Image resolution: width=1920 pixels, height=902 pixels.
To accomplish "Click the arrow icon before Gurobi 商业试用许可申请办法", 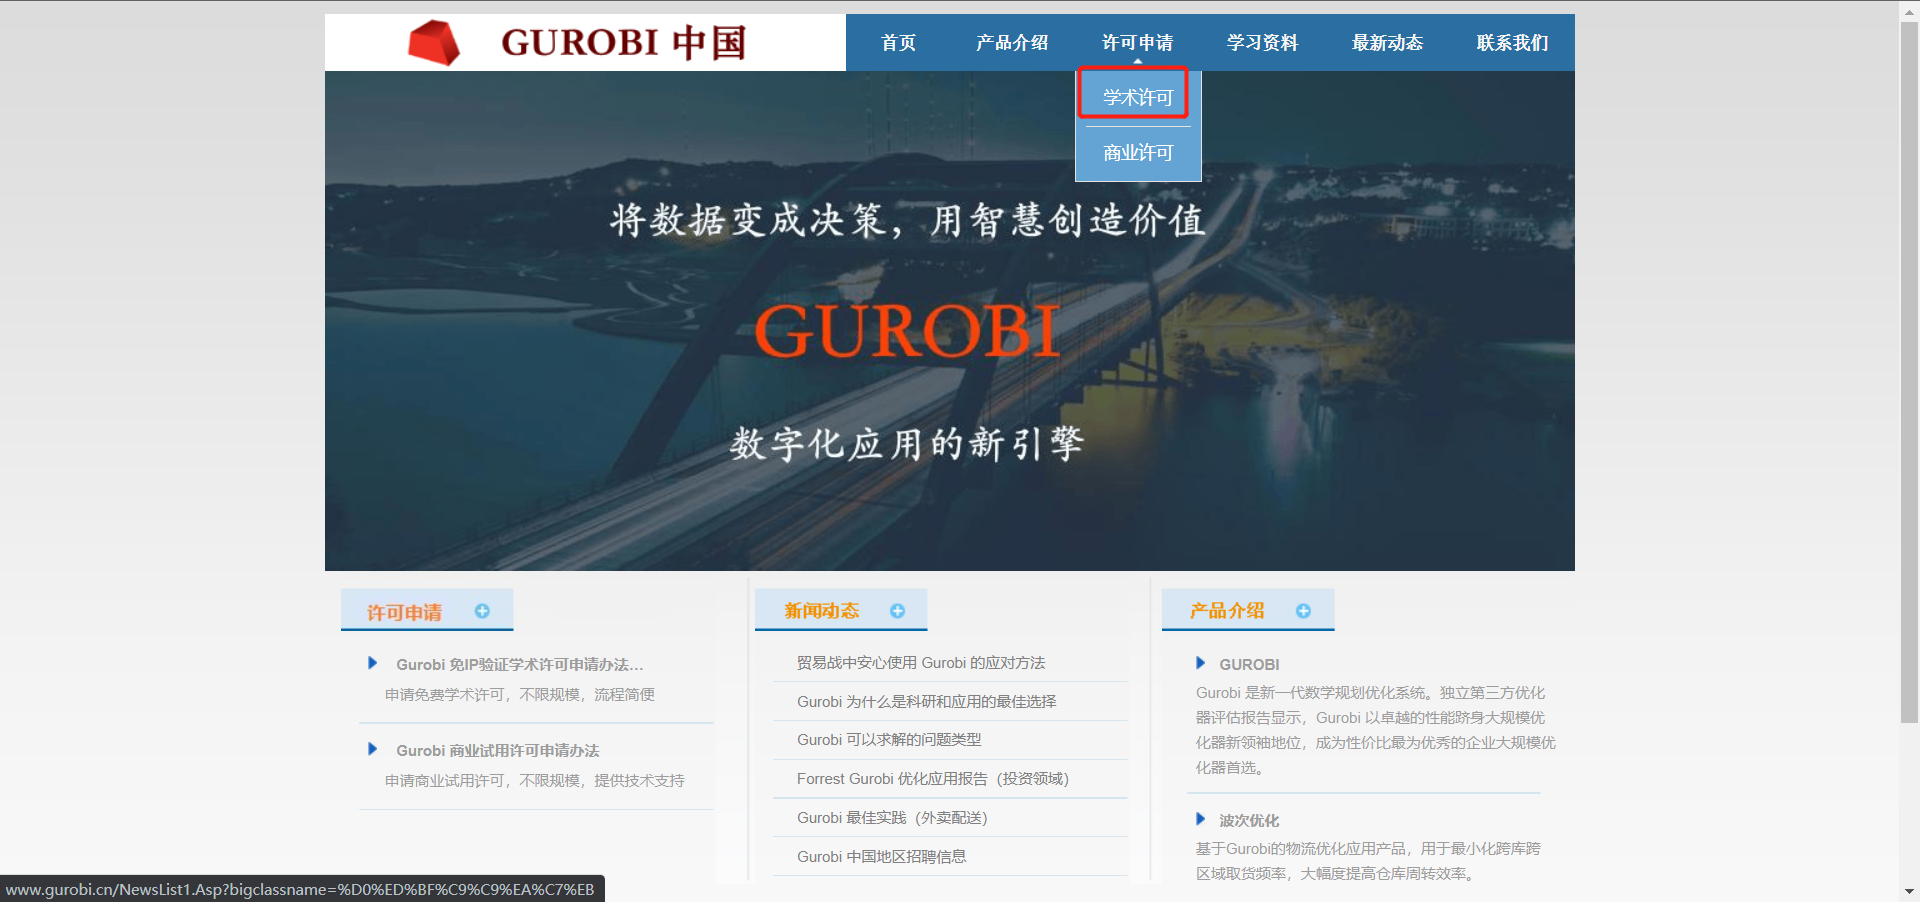I will [372, 749].
